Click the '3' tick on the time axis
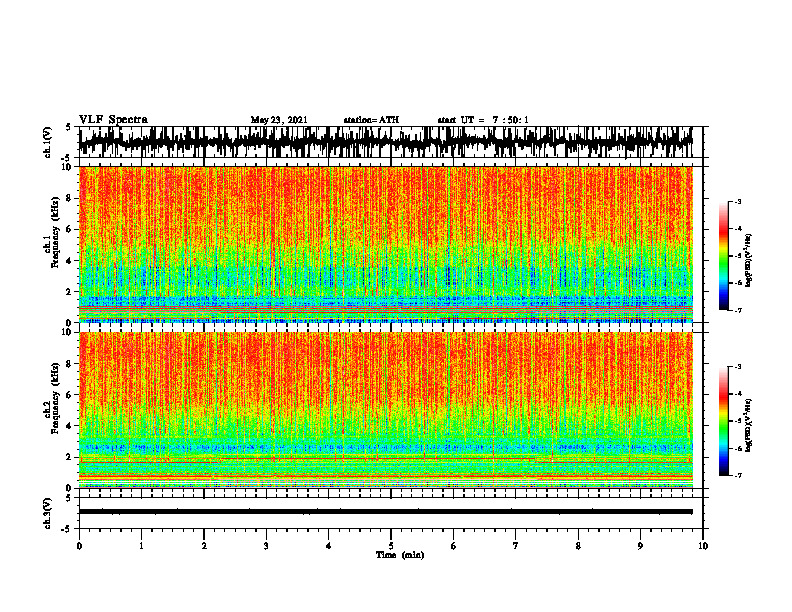This screenshot has width=792, height=612. click(266, 546)
